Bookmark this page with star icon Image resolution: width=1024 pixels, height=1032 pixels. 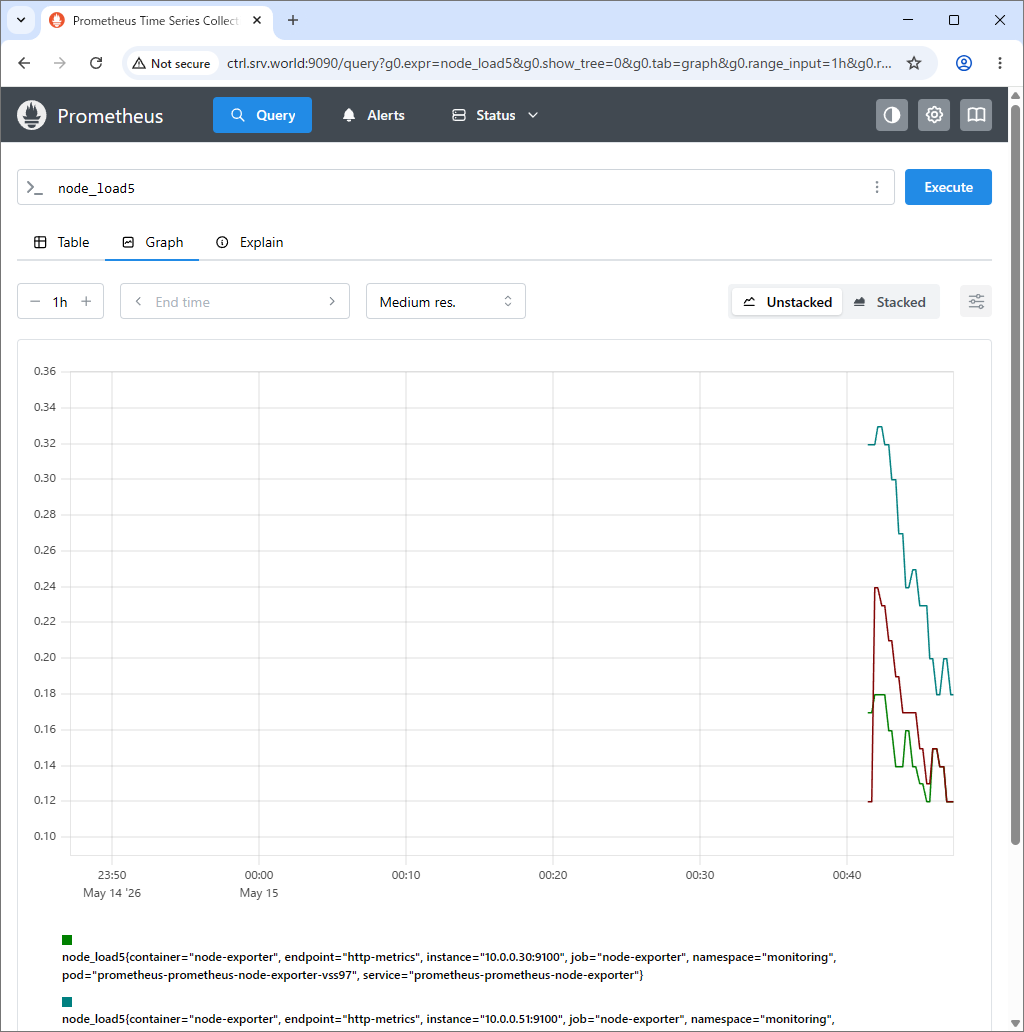(x=914, y=63)
